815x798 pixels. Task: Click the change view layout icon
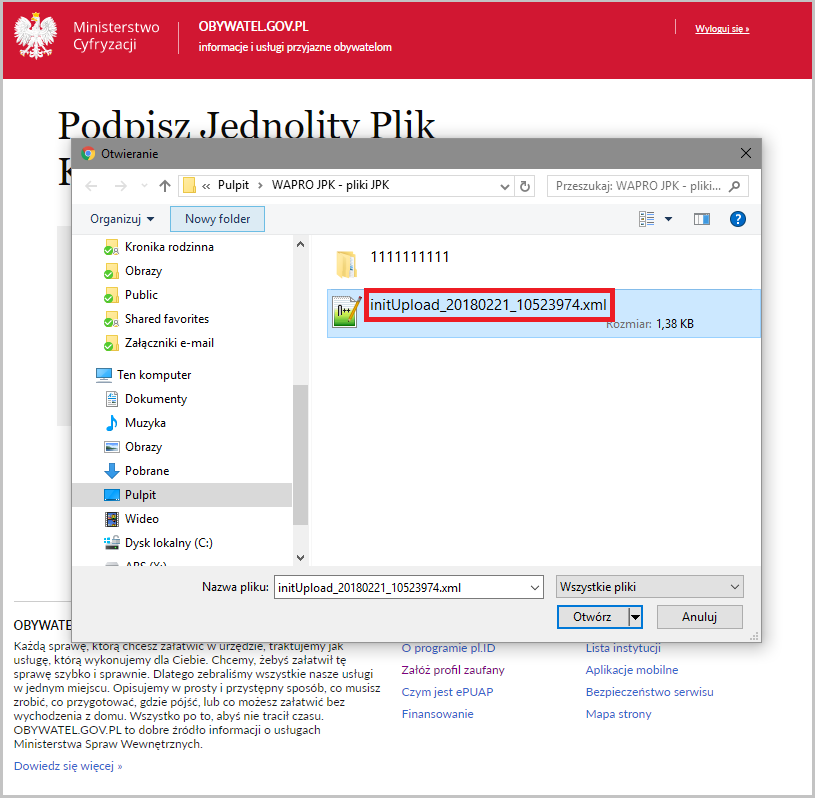pyautogui.click(x=646, y=218)
